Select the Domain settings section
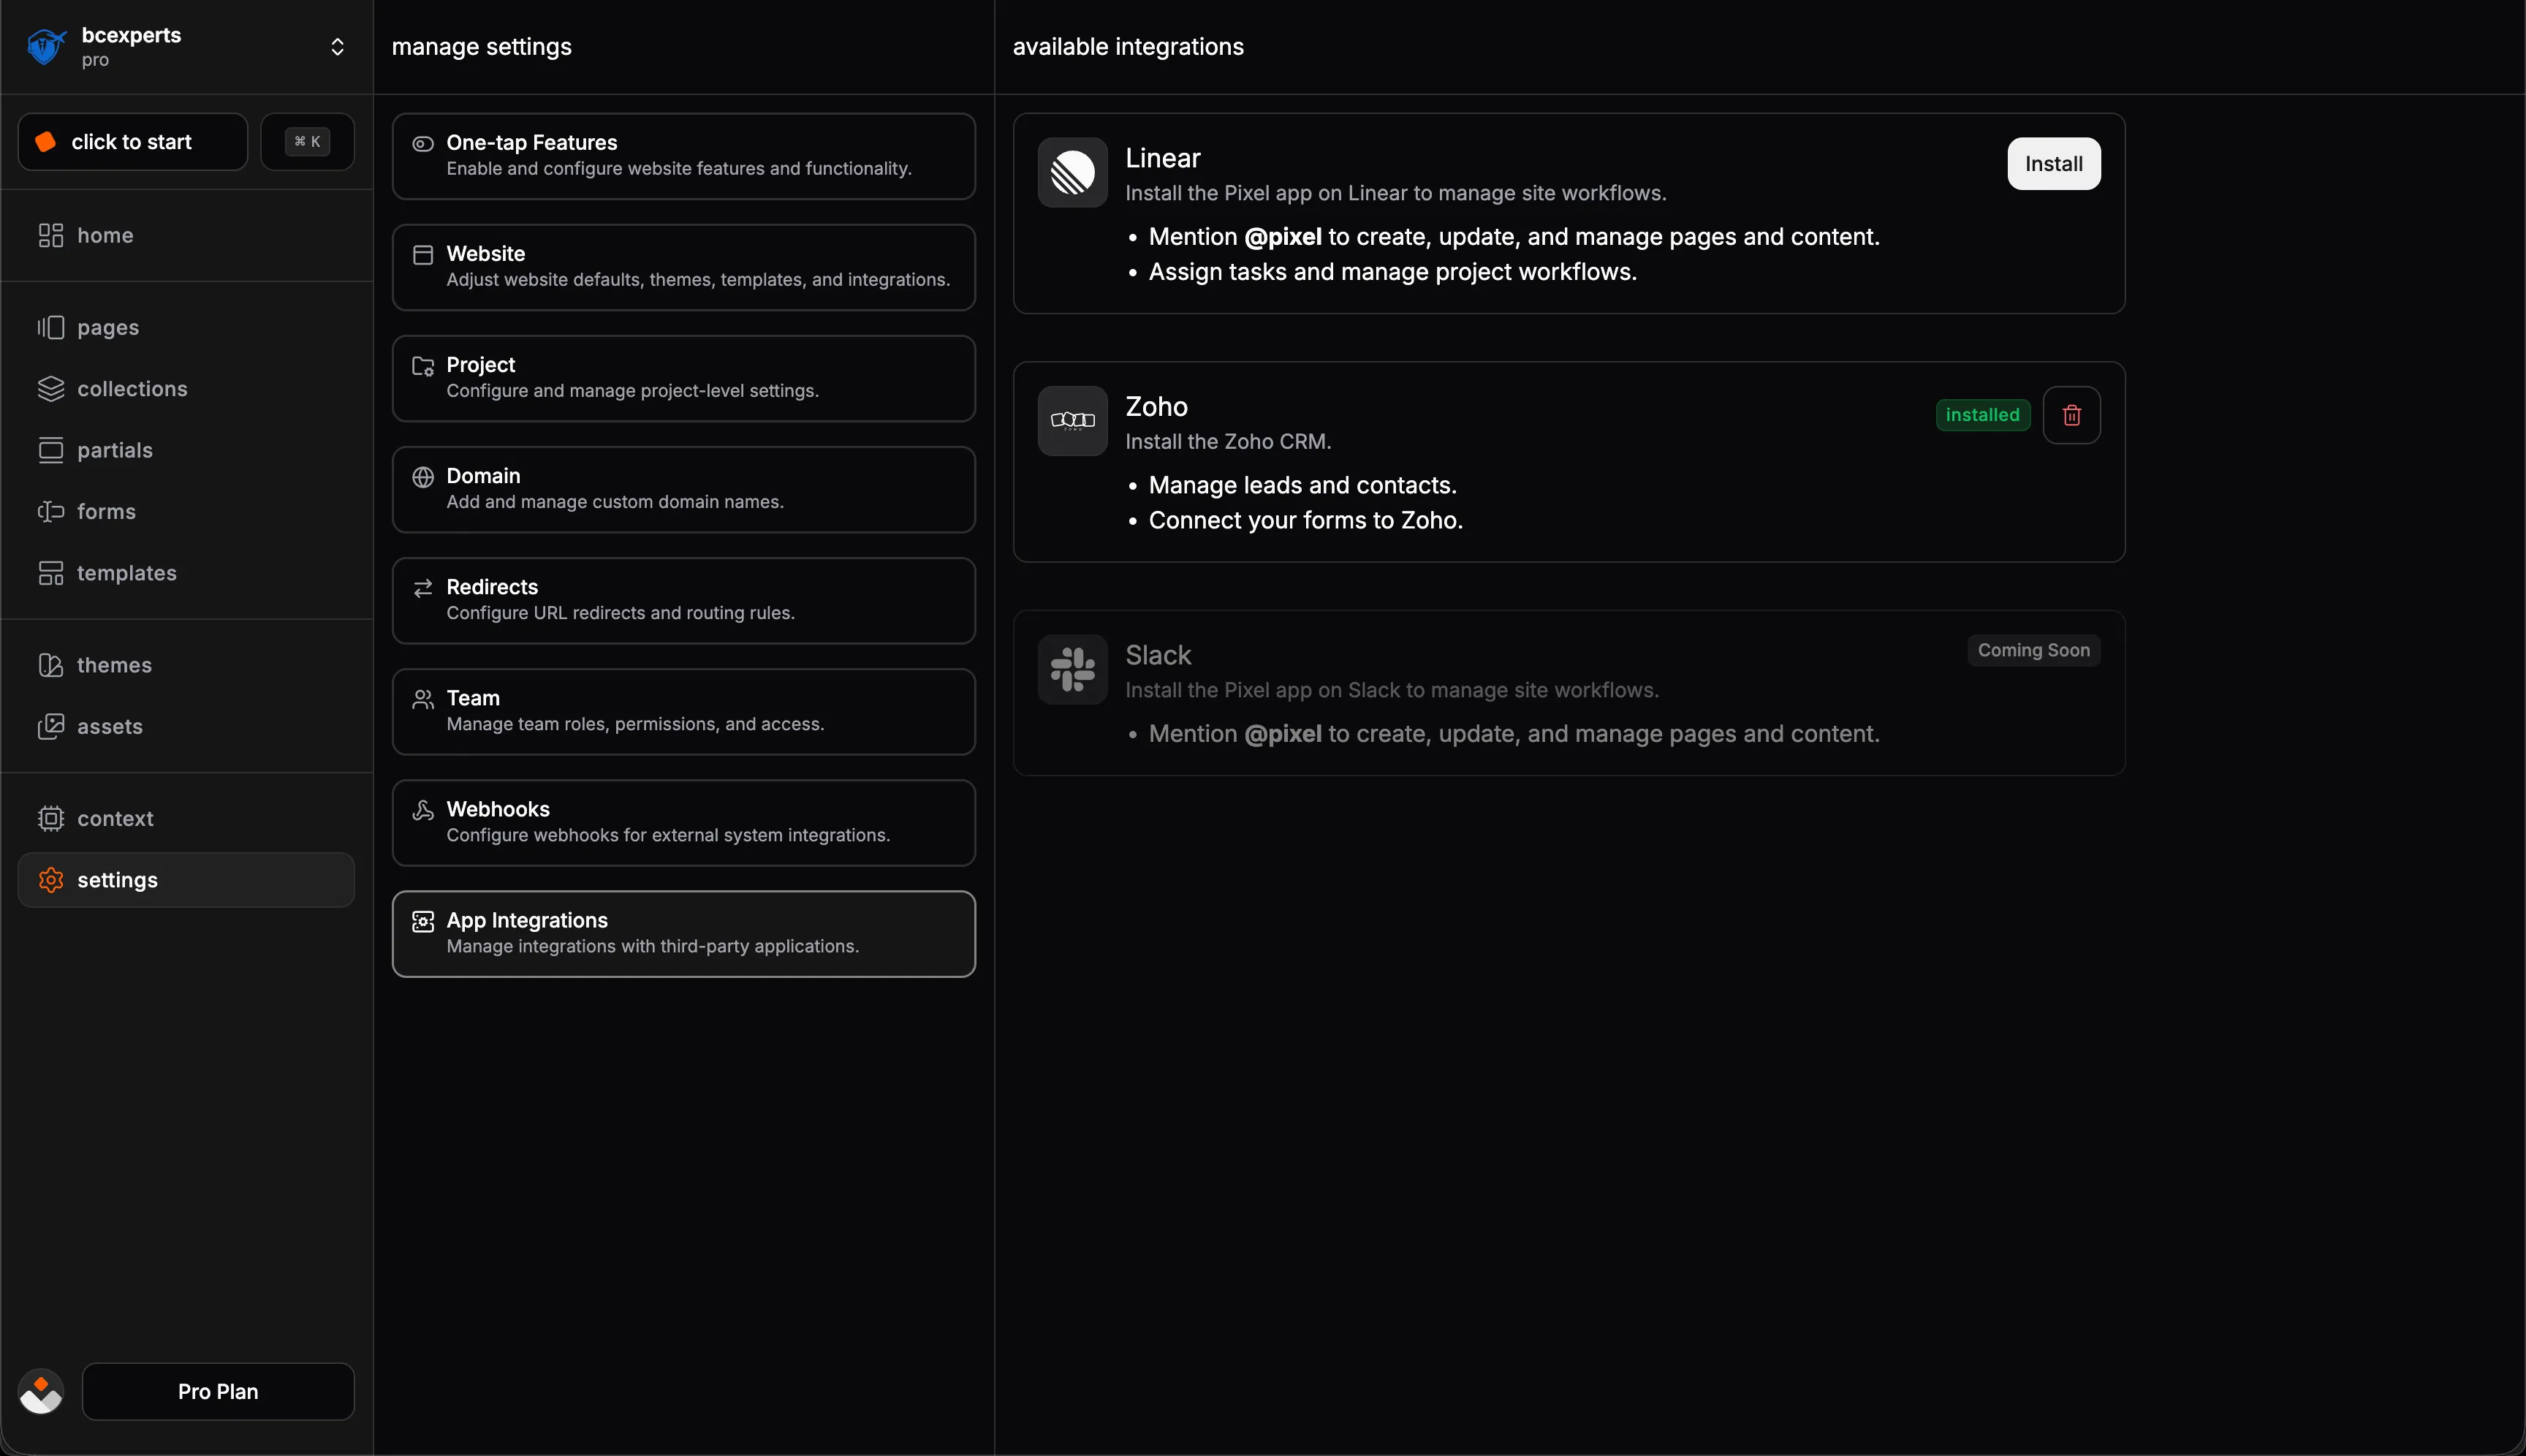Image resolution: width=2526 pixels, height=1456 pixels. point(683,489)
